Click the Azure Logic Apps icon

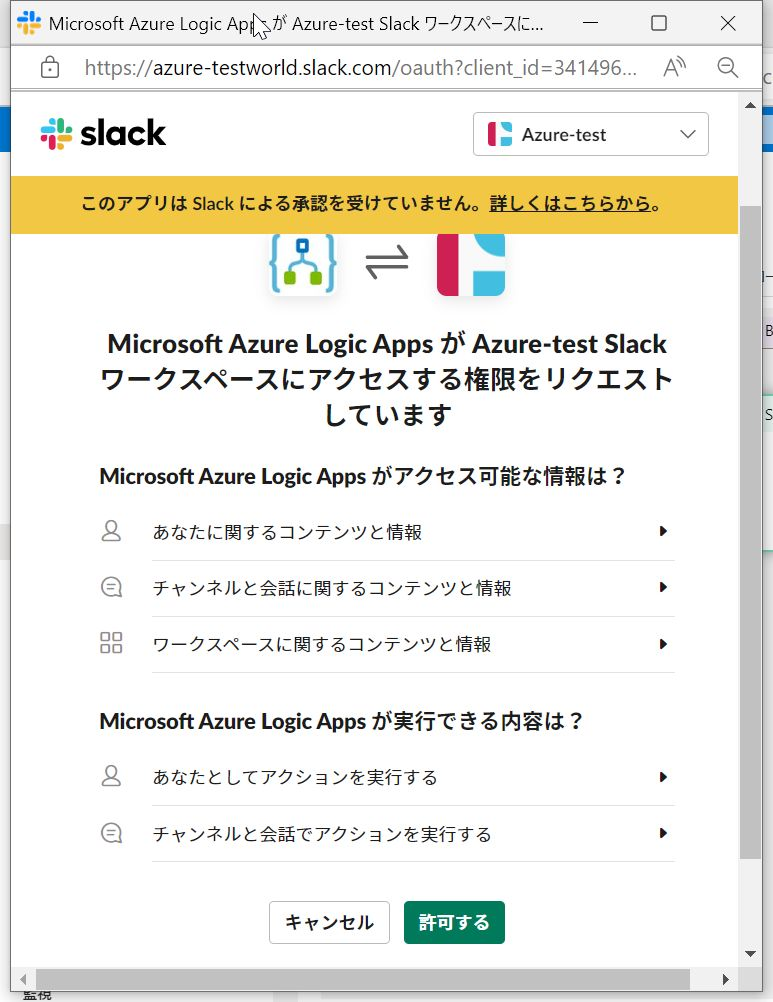click(303, 263)
